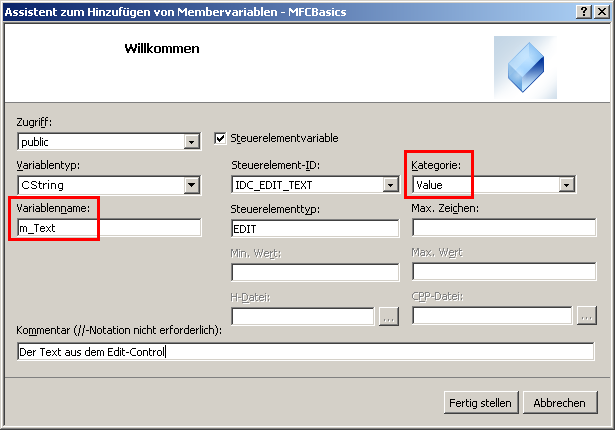Open help with the question mark button

point(584,12)
